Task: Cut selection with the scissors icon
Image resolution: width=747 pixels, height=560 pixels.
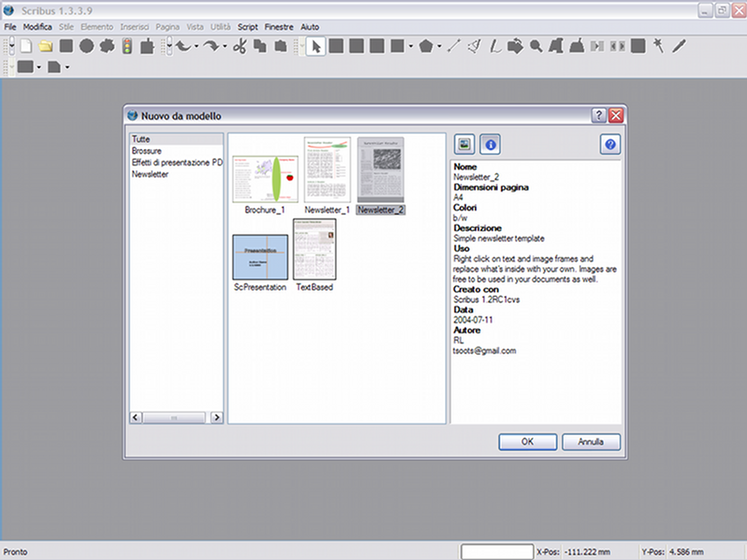Action: (240, 46)
